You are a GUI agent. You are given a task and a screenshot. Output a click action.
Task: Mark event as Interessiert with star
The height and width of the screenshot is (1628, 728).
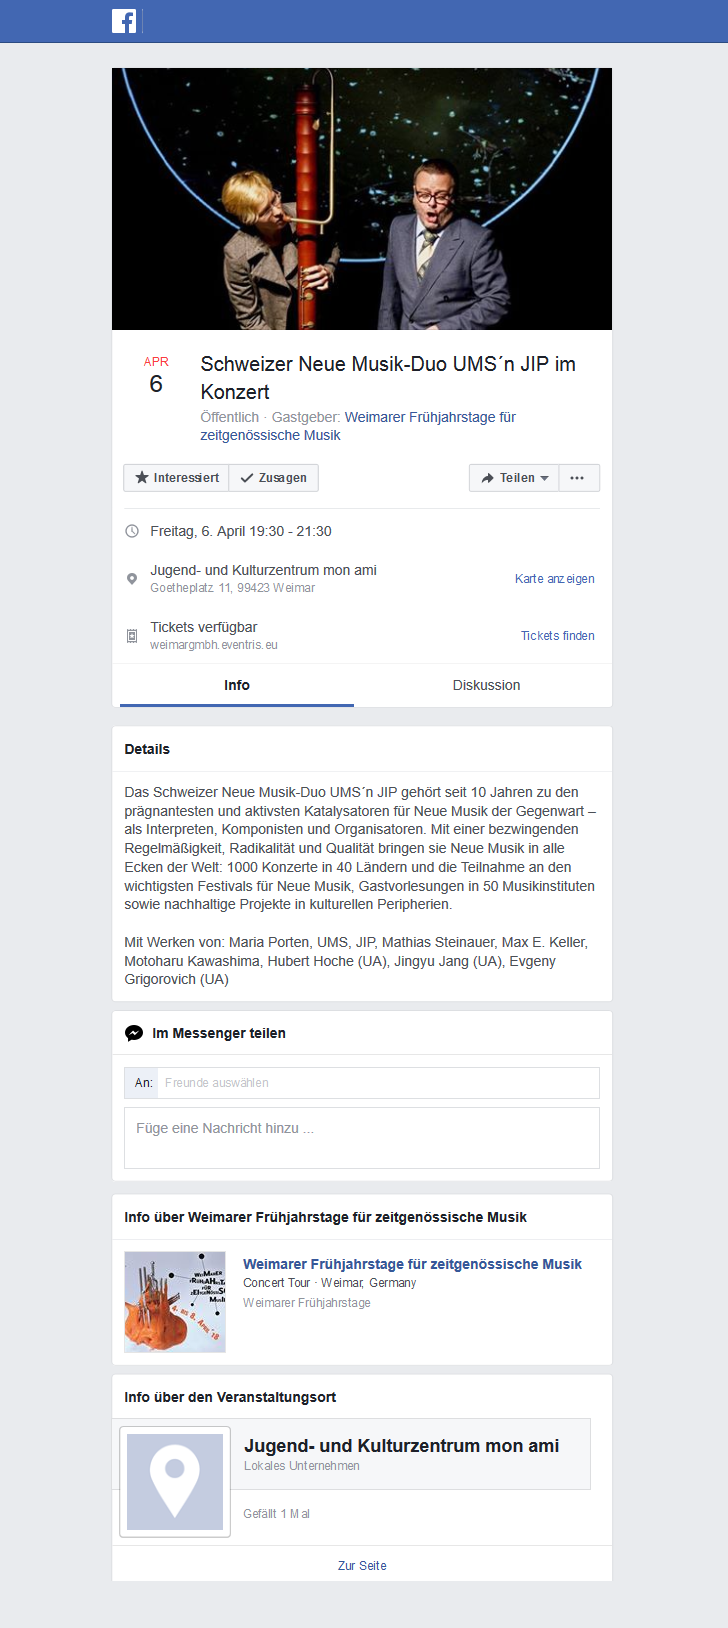[176, 478]
